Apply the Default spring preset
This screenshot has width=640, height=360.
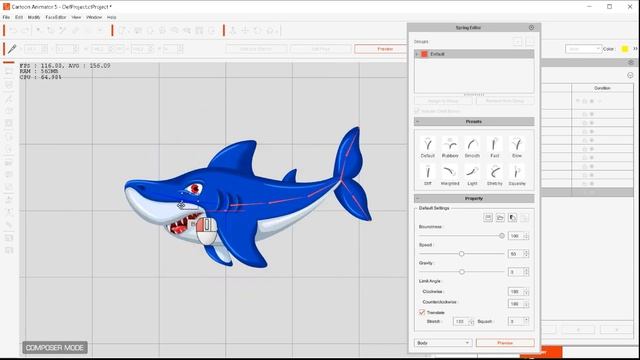(427, 147)
